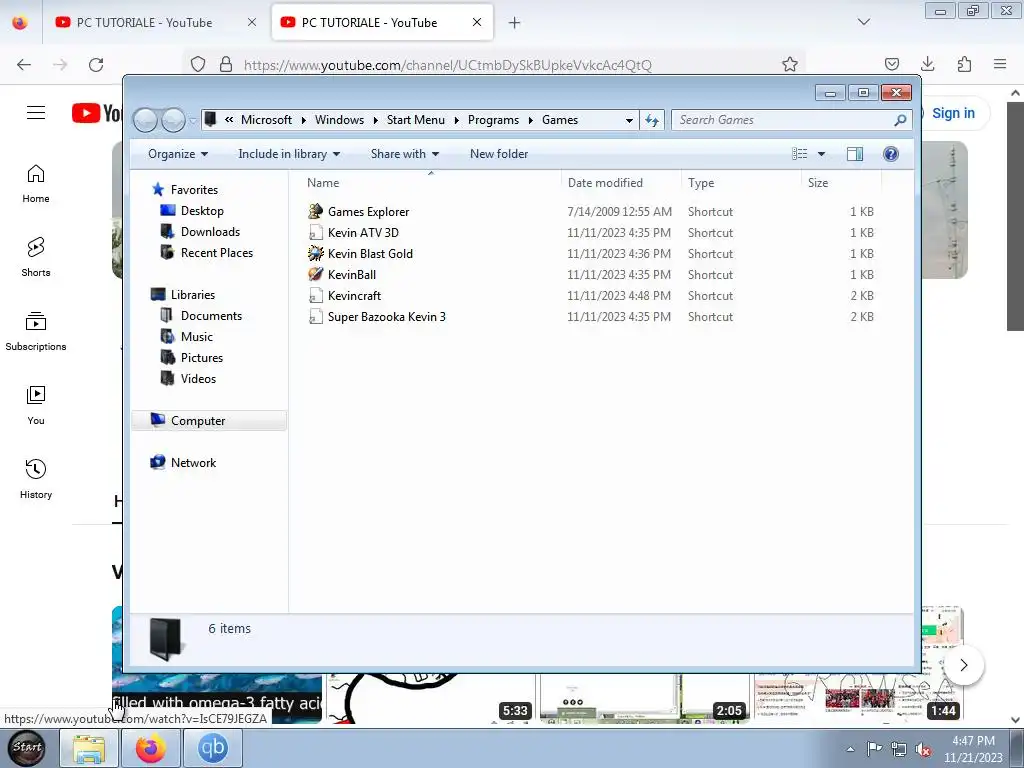
Task: Click the Change your view icon
Action: click(x=799, y=154)
